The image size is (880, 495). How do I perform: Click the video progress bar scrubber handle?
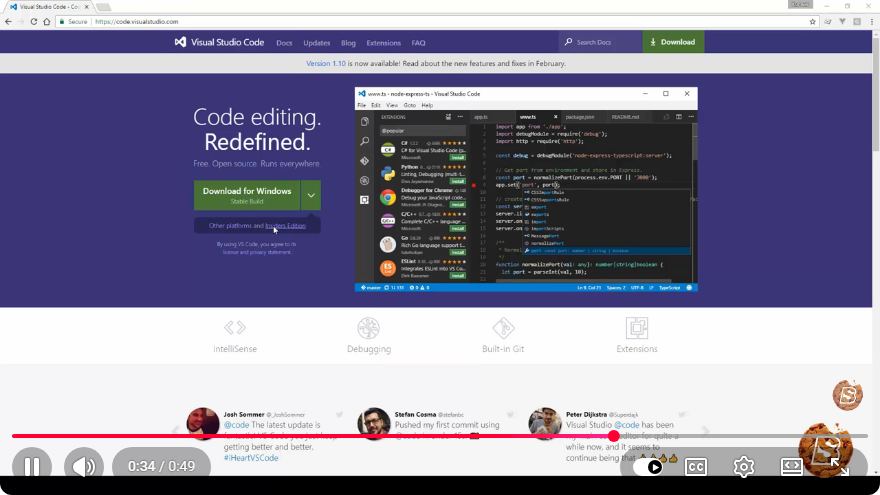pyautogui.click(x=613, y=436)
